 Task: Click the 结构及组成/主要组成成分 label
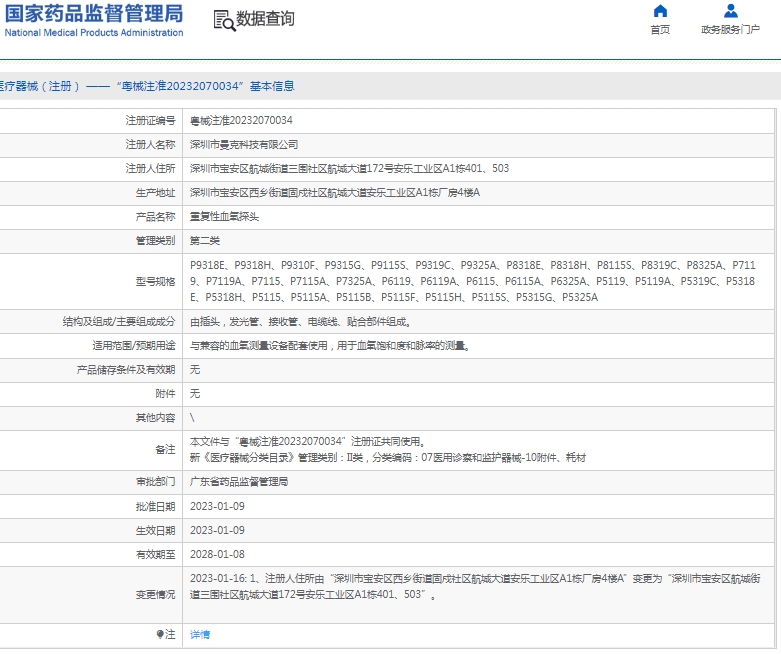pyautogui.click(x=119, y=322)
